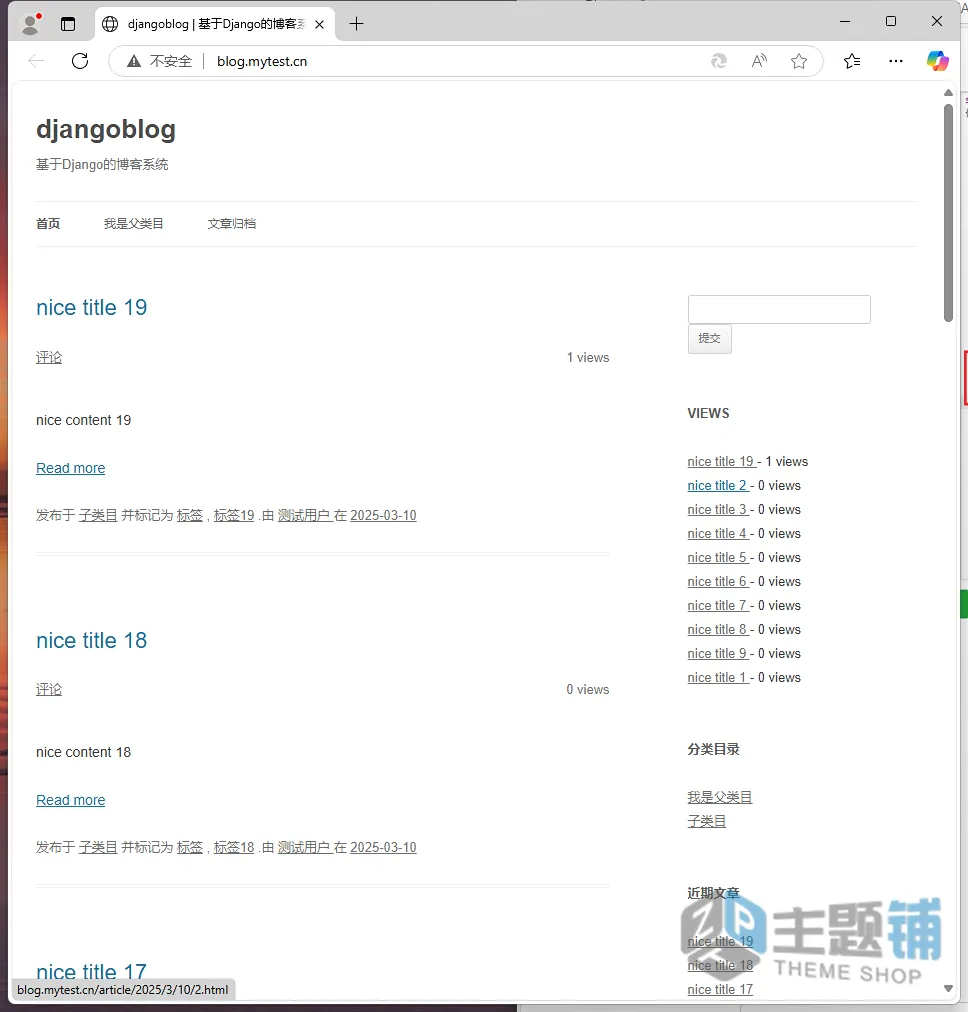Viewport: 968px width, 1012px height.
Task: Click the back navigation arrow
Action: click(x=36, y=61)
